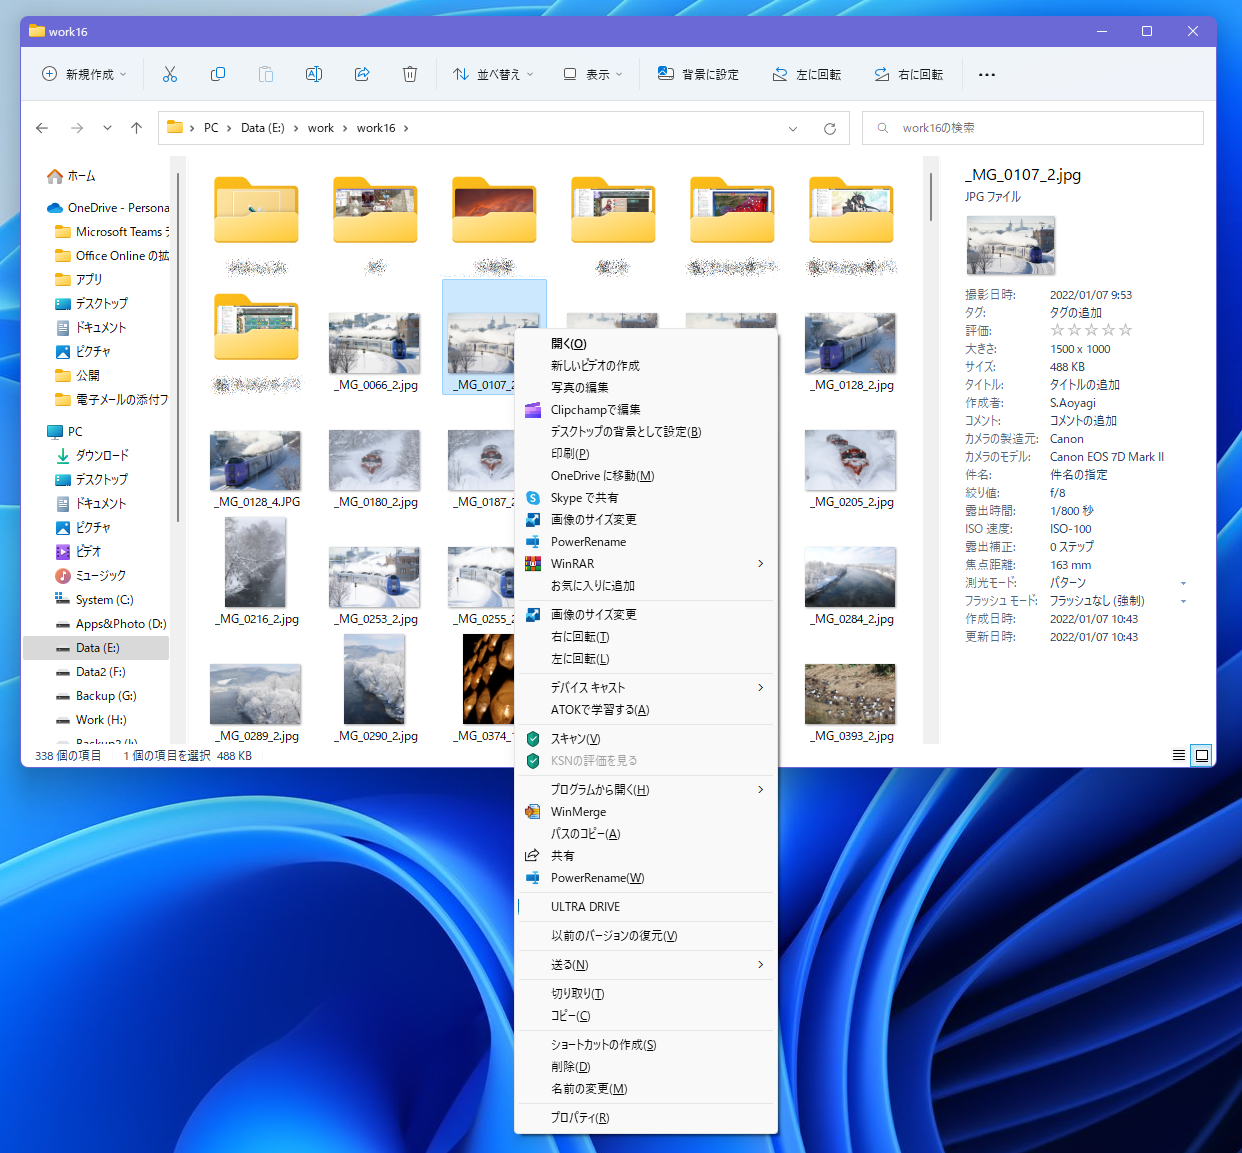Open 測光モード dropdown in details pane
The image size is (1242, 1153).
1183,583
